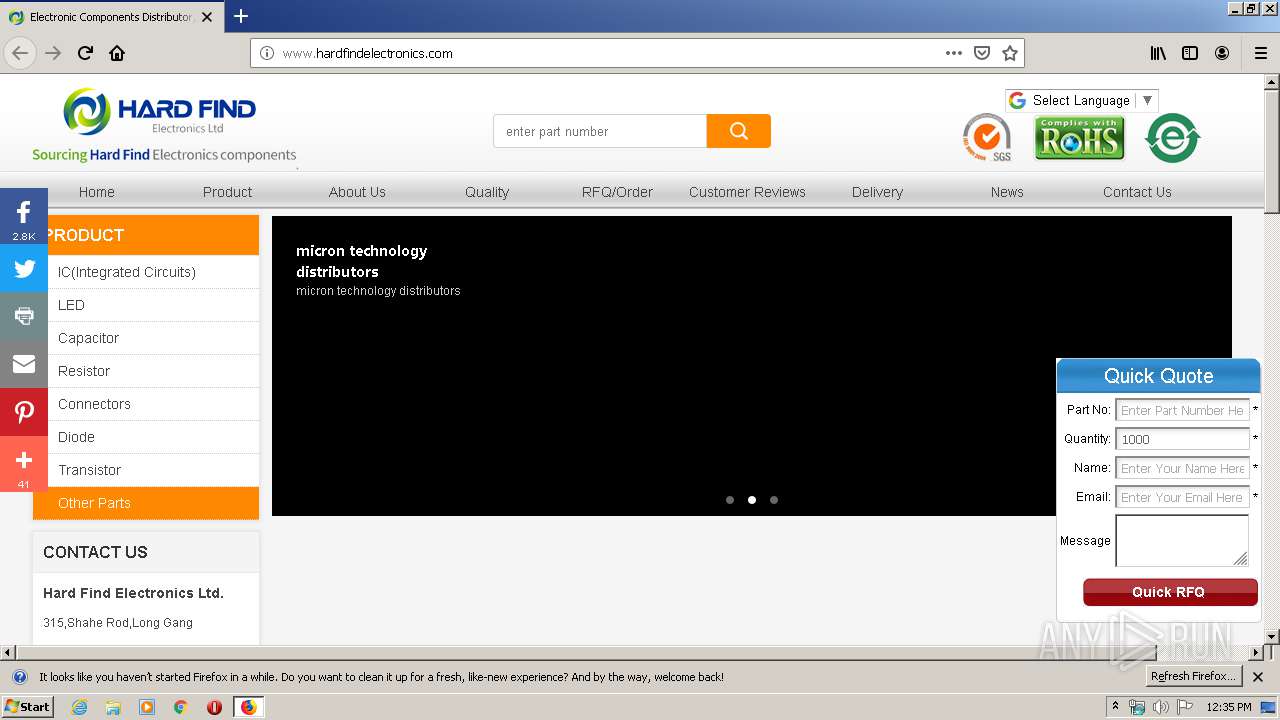Focus the Quick Quote Part No field
Screen dimensions: 1280x720
coord(1182,410)
